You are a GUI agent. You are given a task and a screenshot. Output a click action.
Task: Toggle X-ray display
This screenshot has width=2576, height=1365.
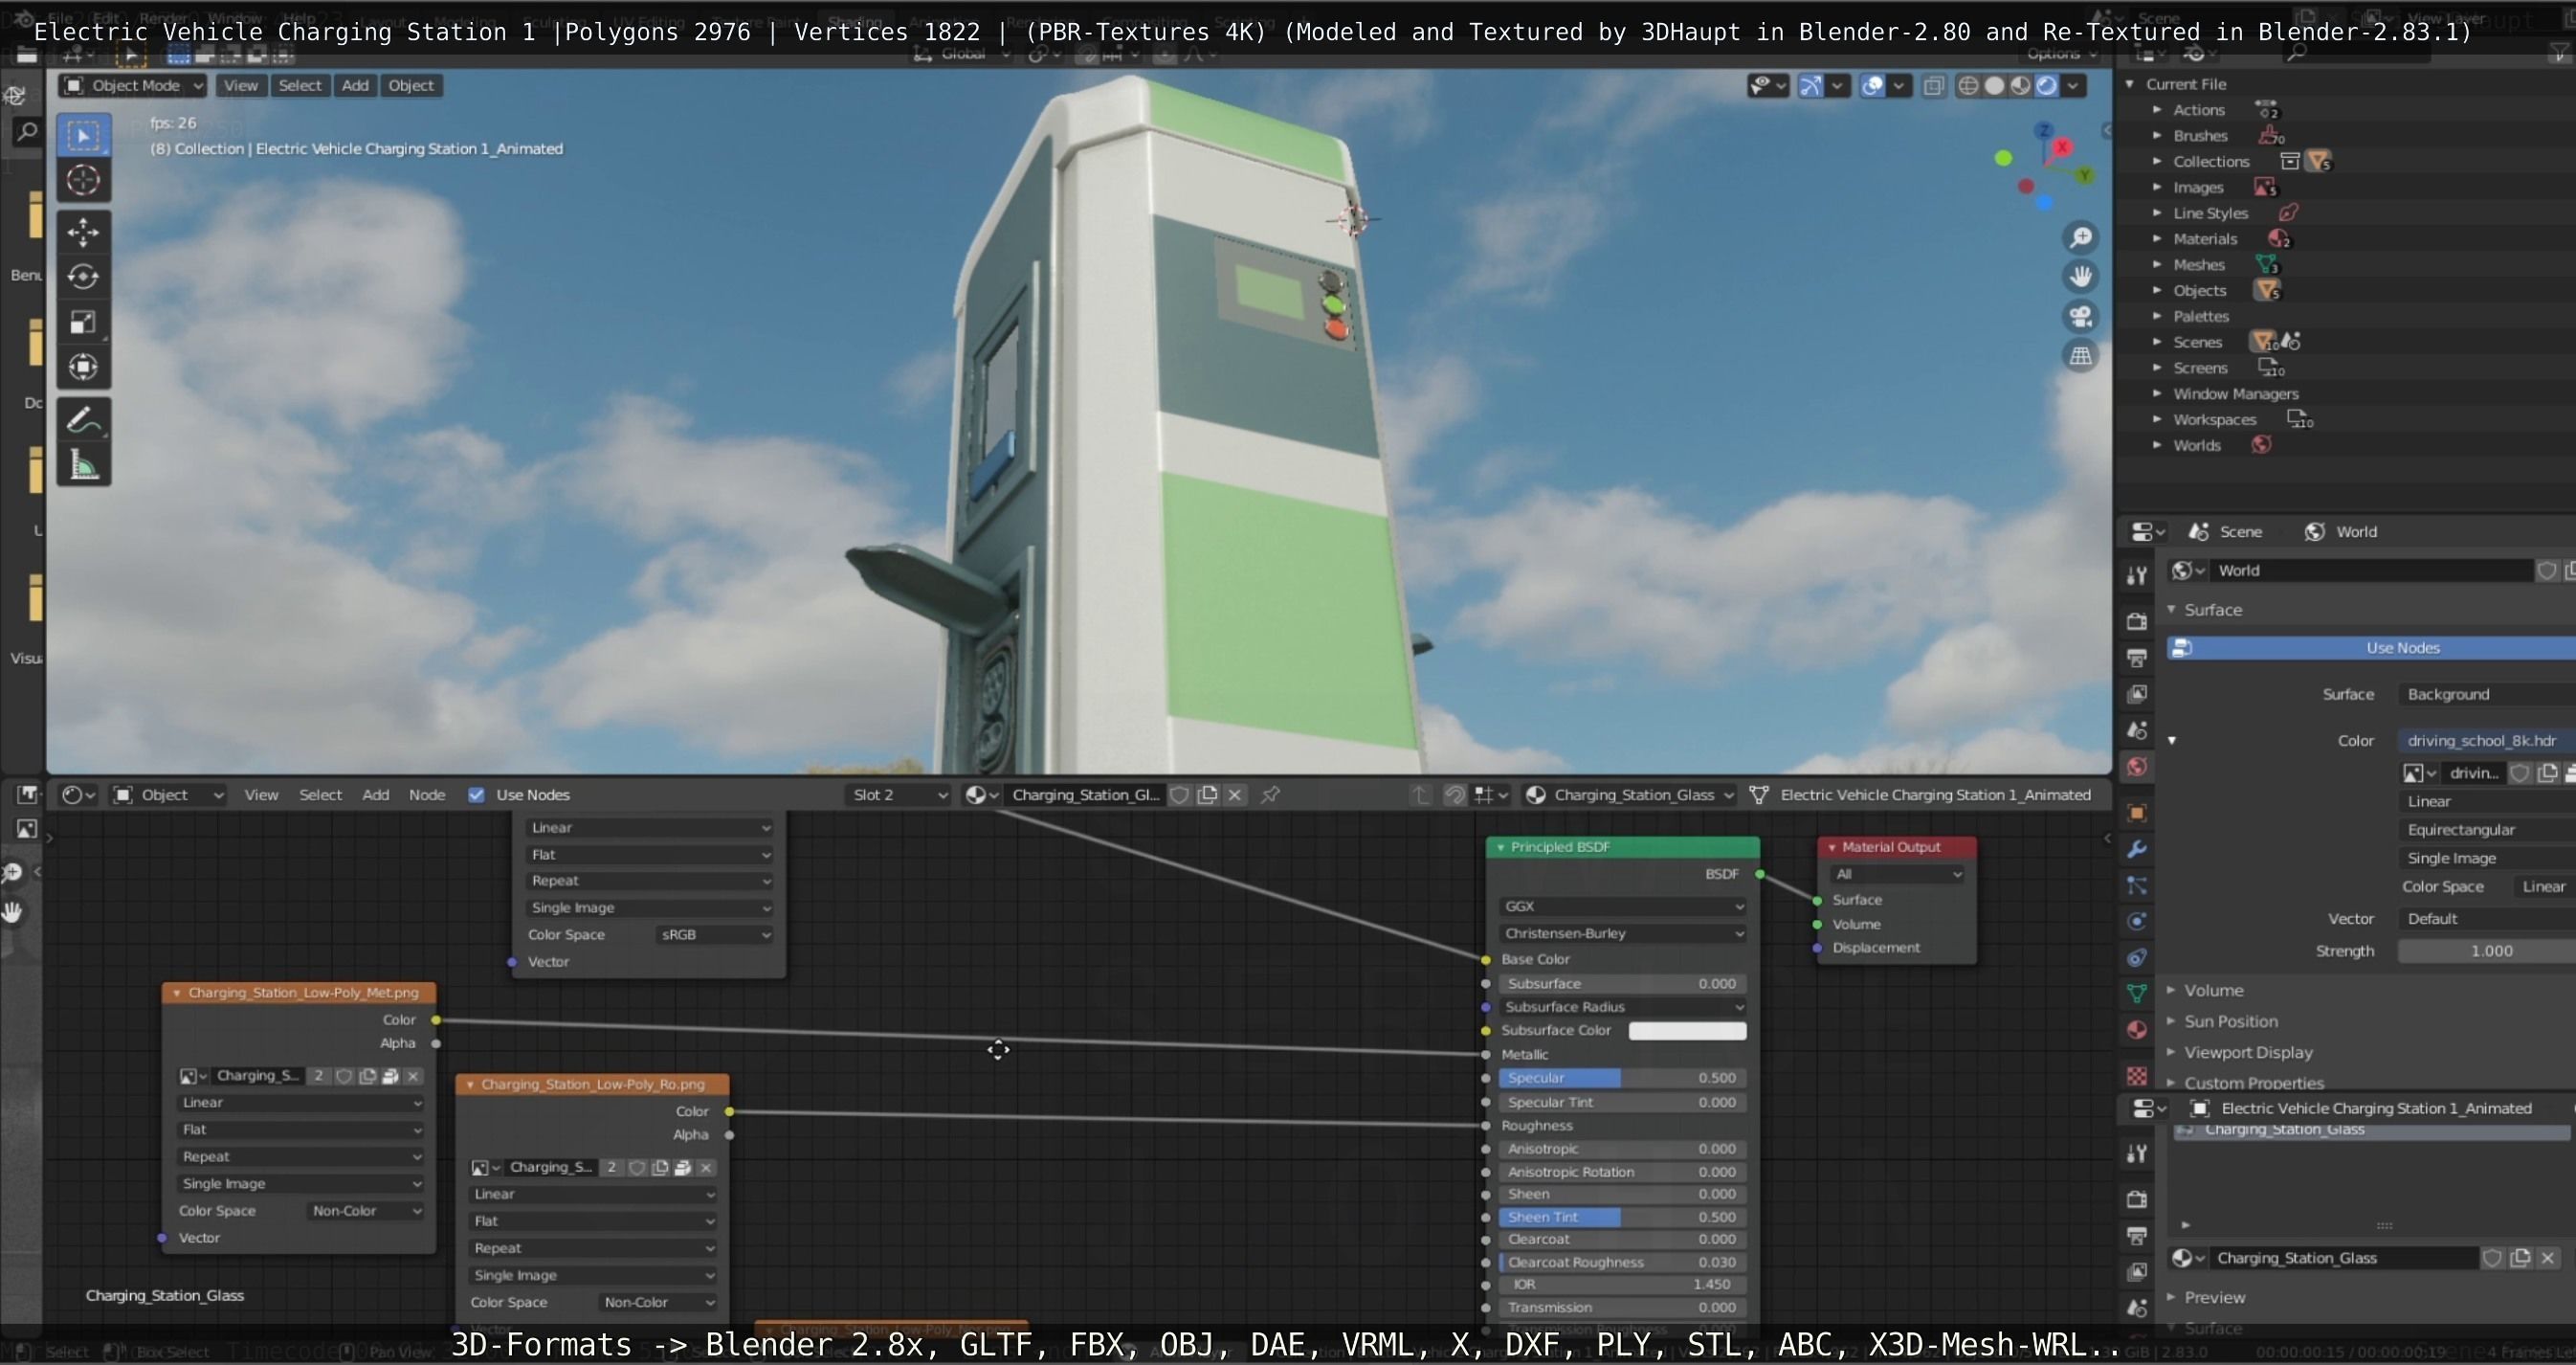1934,86
